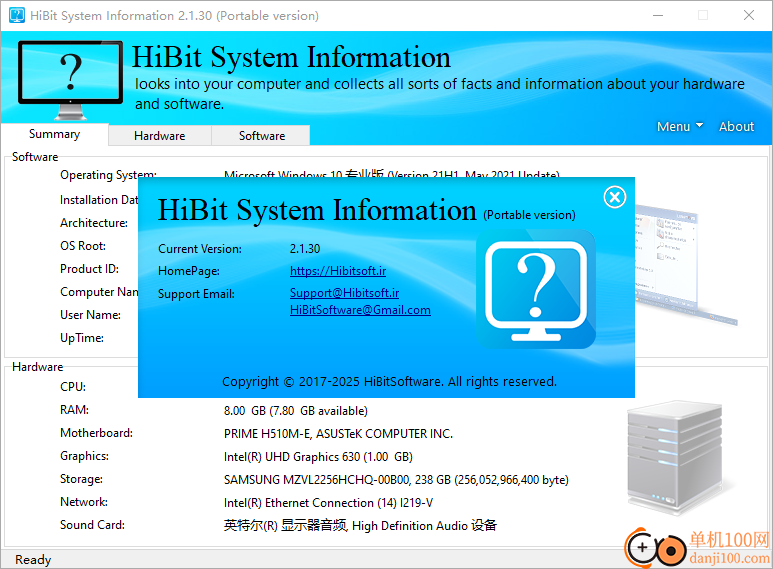Click the copyright notice in About dialog
Image resolution: width=773 pixels, height=569 pixels.
point(389,382)
